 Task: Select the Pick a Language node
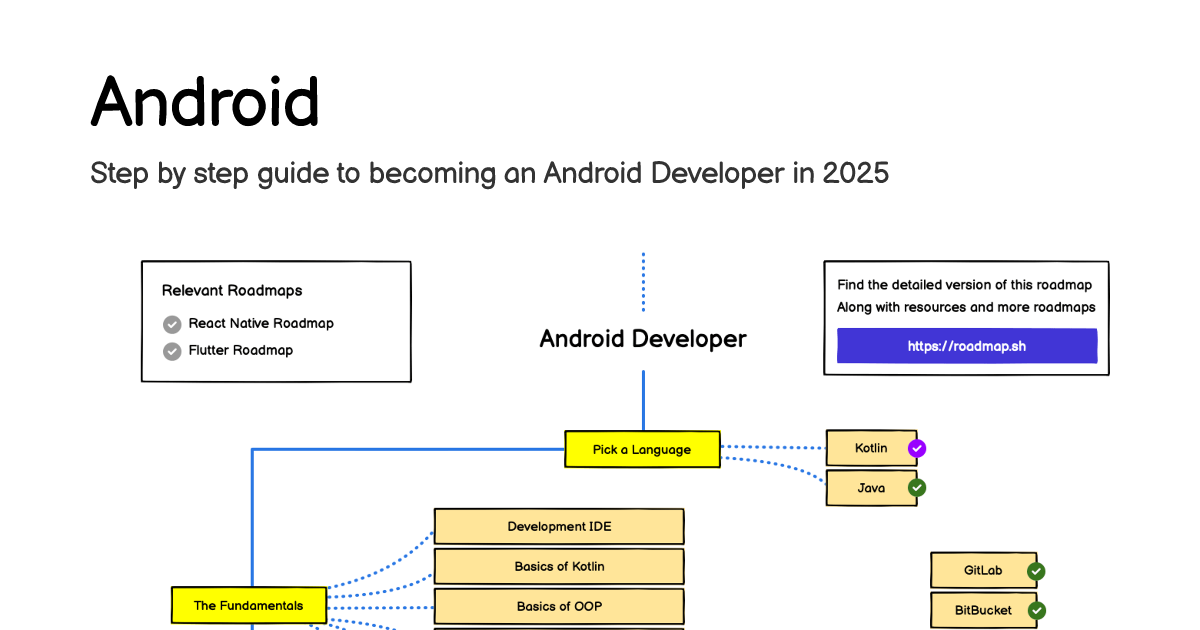pos(642,449)
